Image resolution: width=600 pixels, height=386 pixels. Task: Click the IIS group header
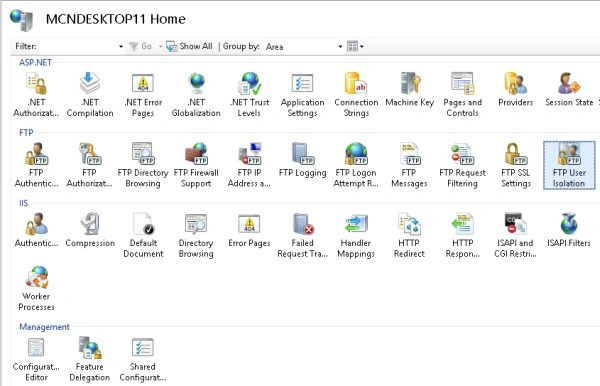tap(23, 203)
